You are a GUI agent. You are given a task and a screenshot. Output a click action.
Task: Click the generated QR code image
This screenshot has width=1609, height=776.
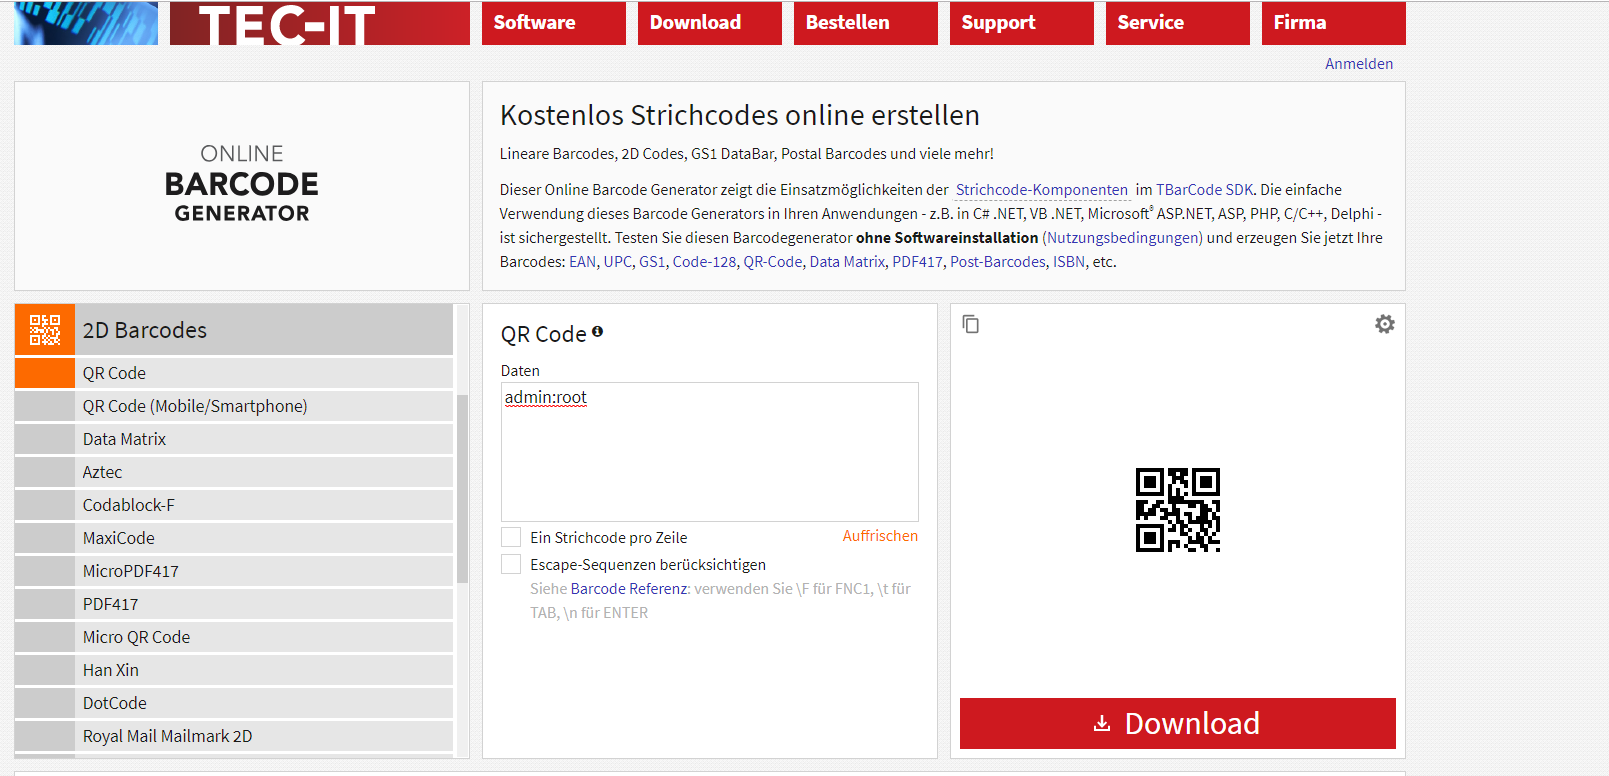(1177, 510)
